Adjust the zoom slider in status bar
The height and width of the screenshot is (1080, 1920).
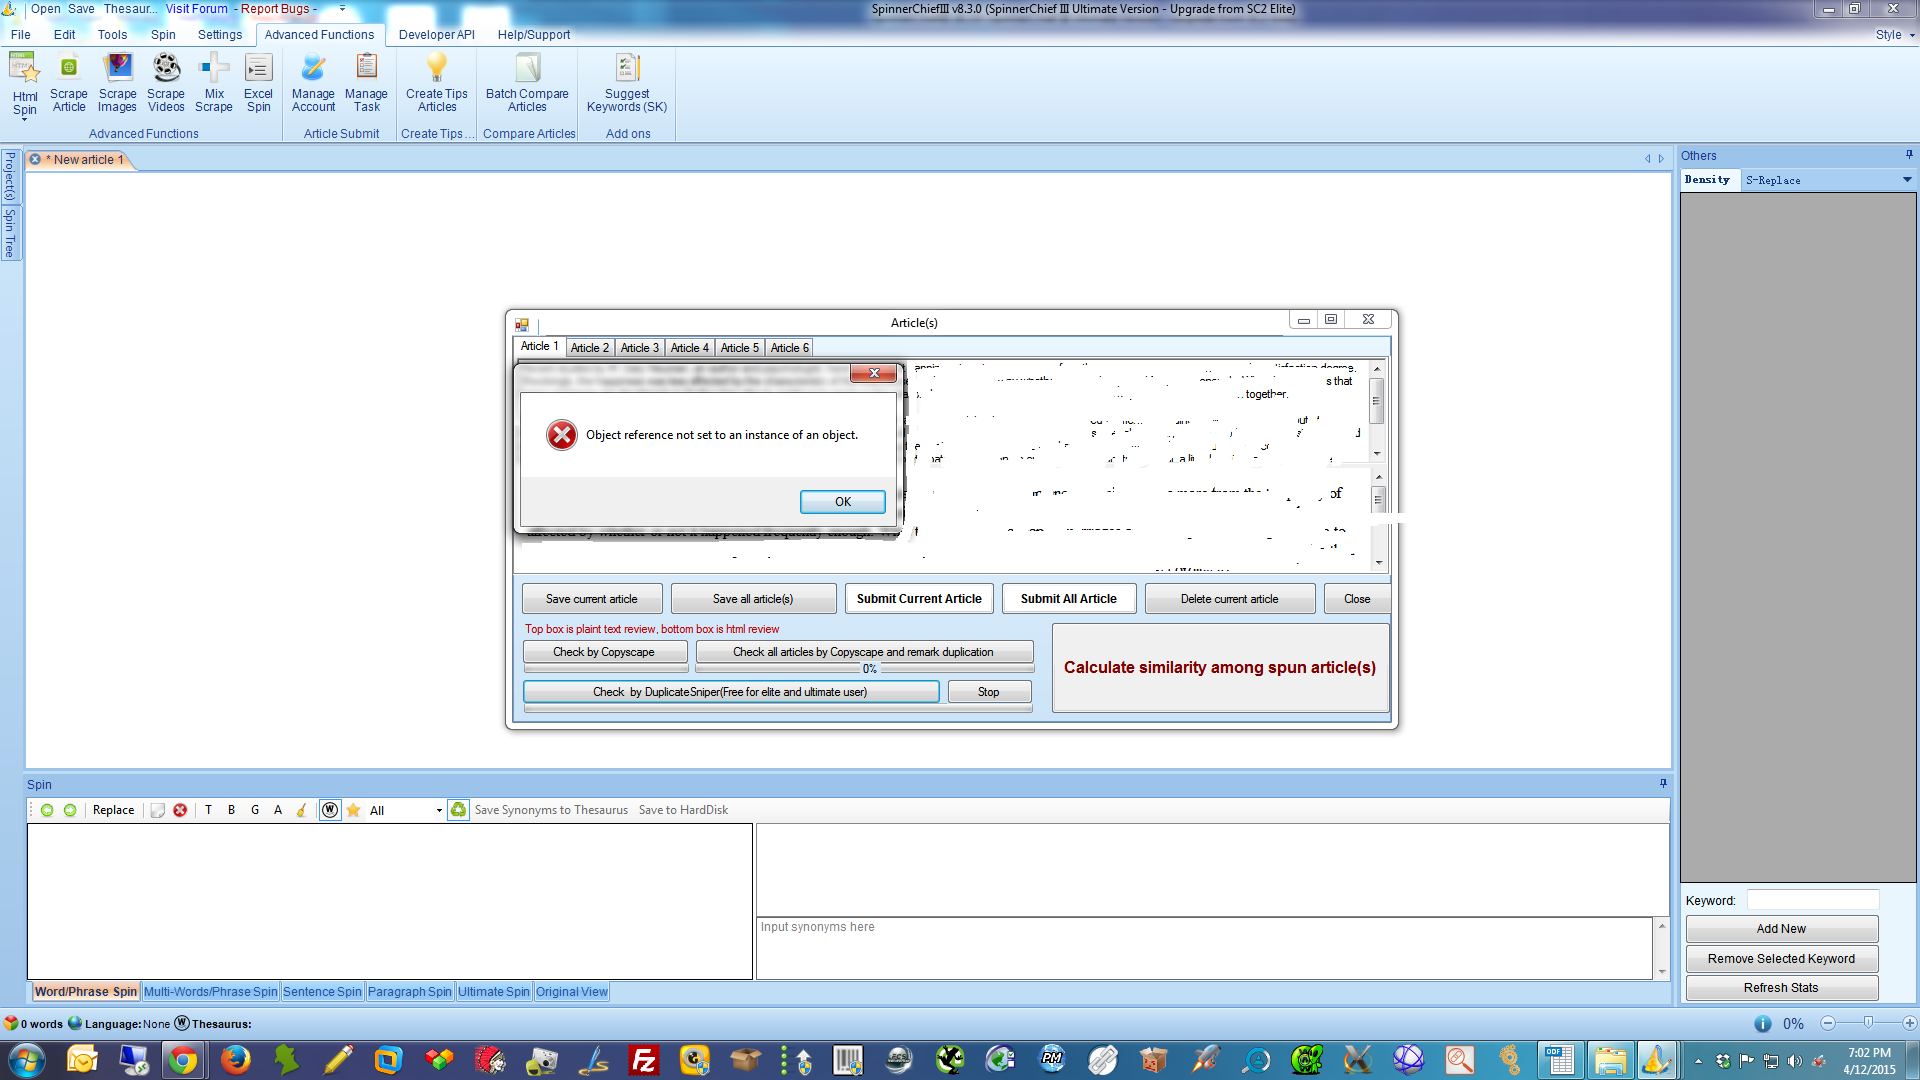pyautogui.click(x=1868, y=1023)
